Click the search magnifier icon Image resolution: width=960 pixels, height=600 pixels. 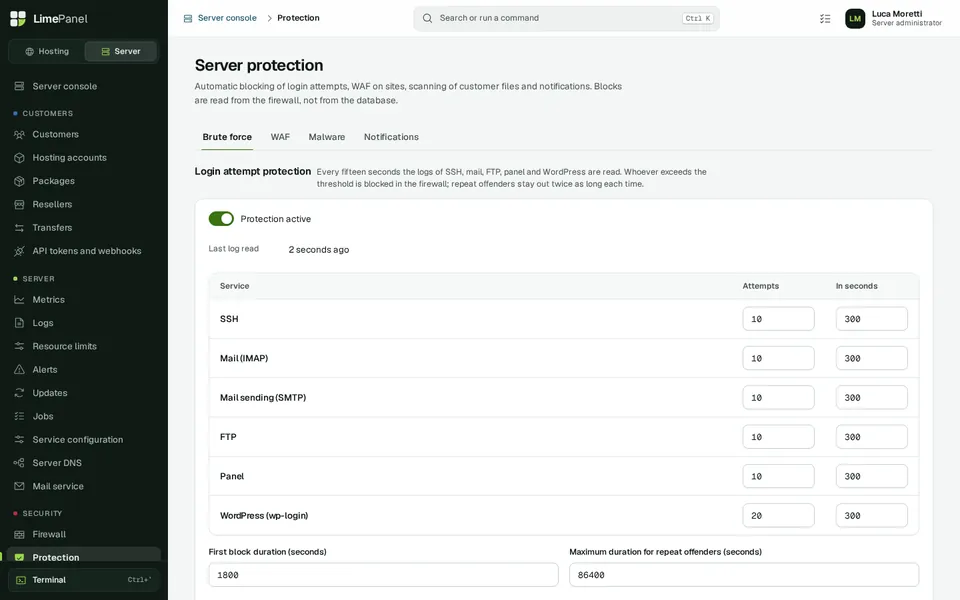click(427, 18)
